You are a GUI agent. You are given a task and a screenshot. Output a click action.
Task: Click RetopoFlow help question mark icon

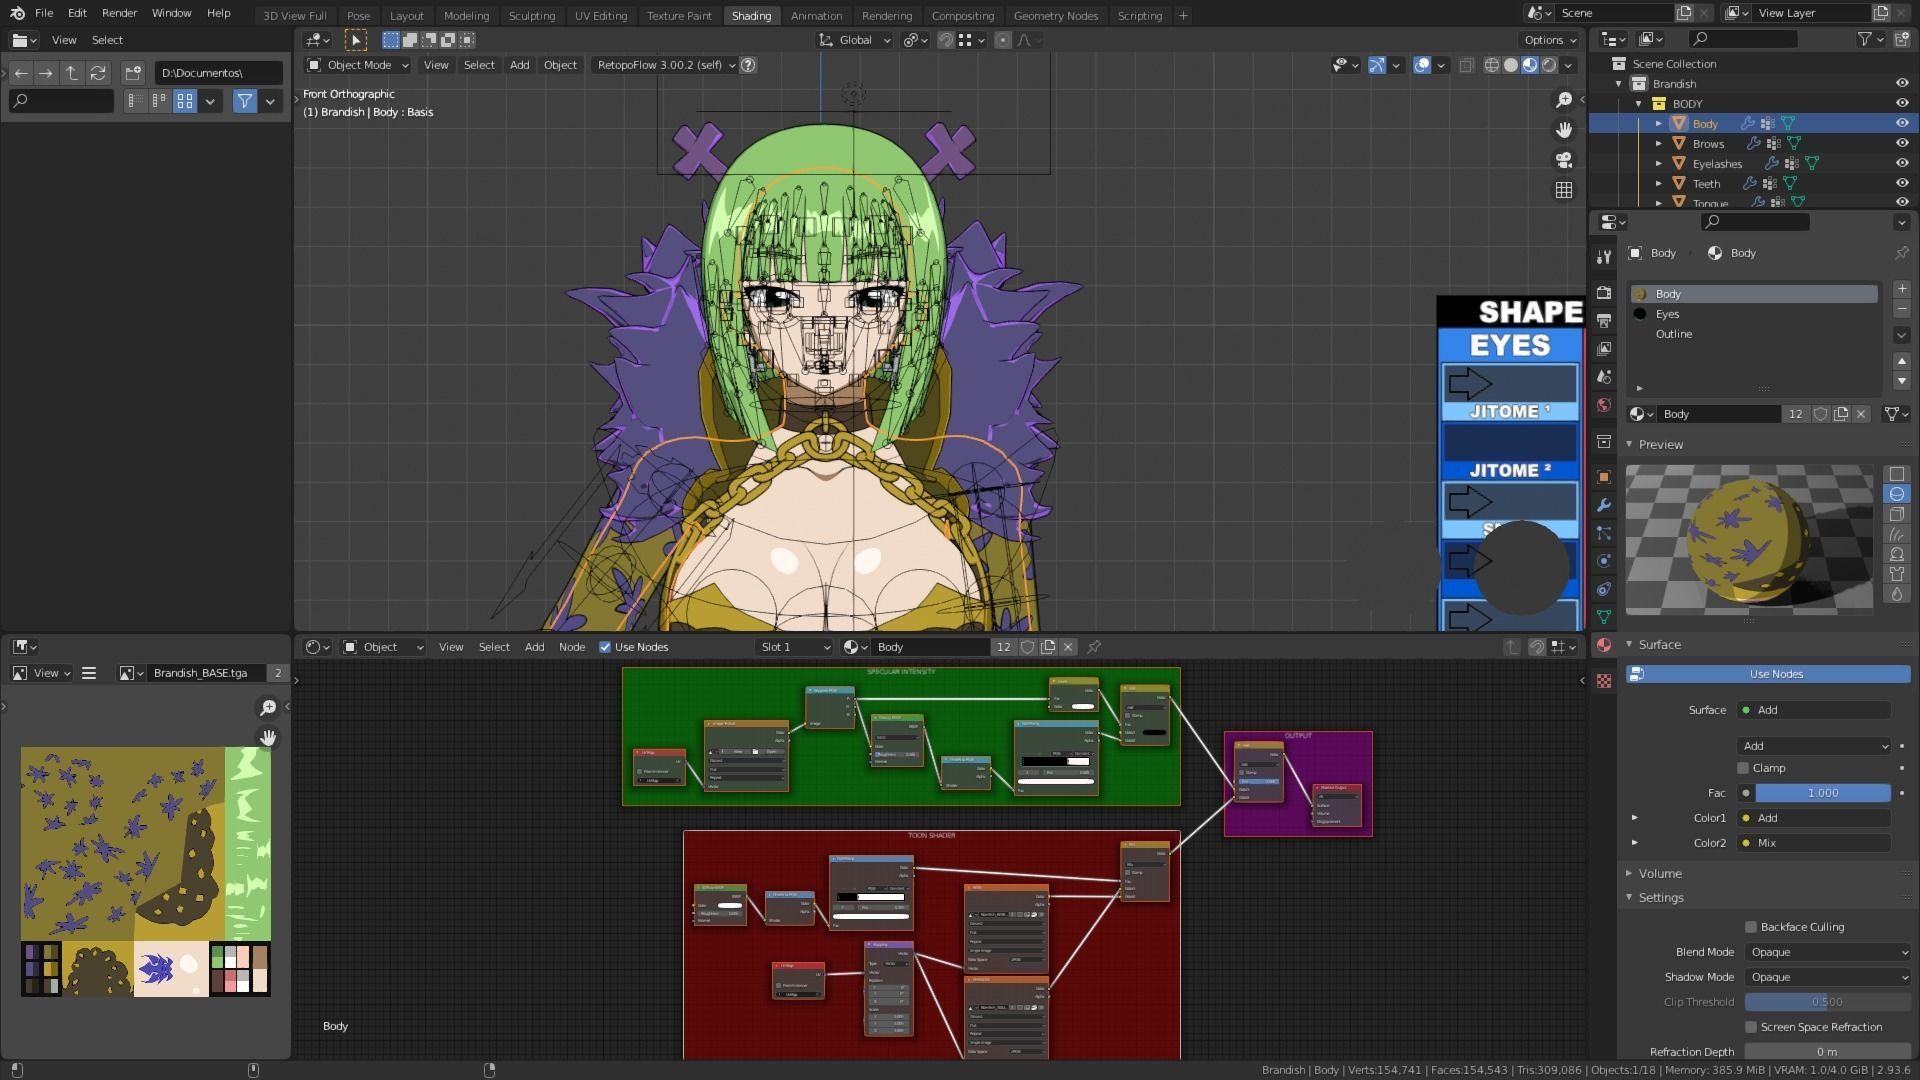(x=748, y=65)
